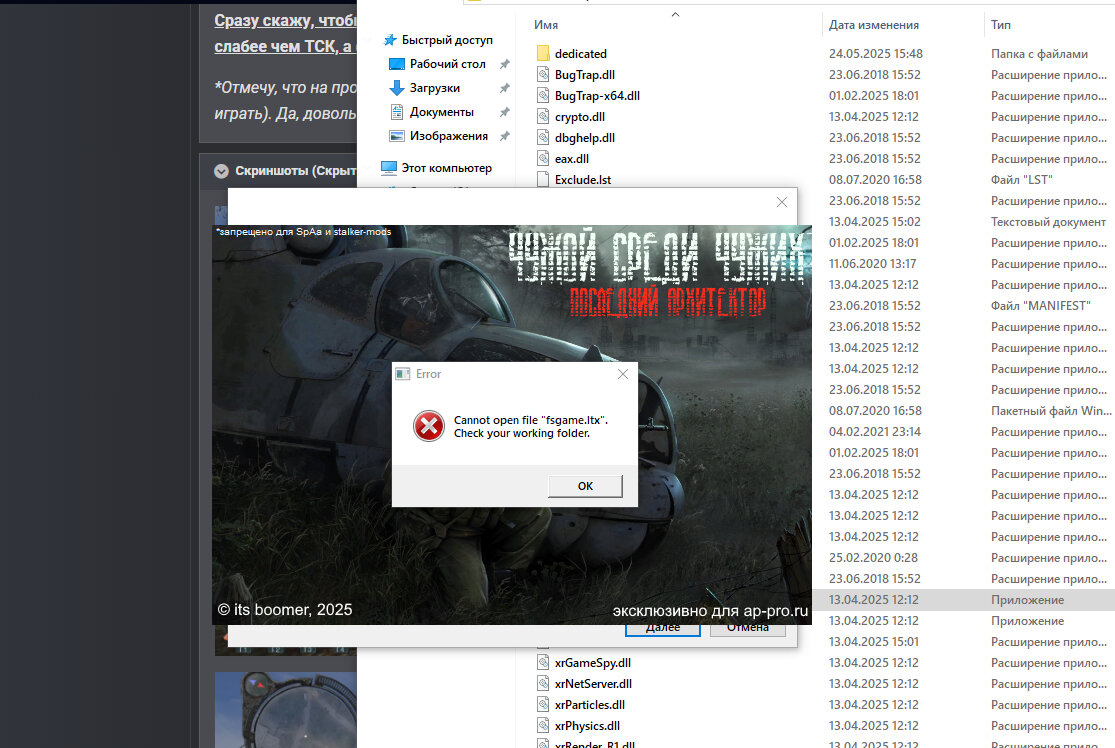Image resolution: width=1115 pixels, height=748 pixels.
Task: Open Загрузки in the Explorer sidebar
Action: click(425, 88)
